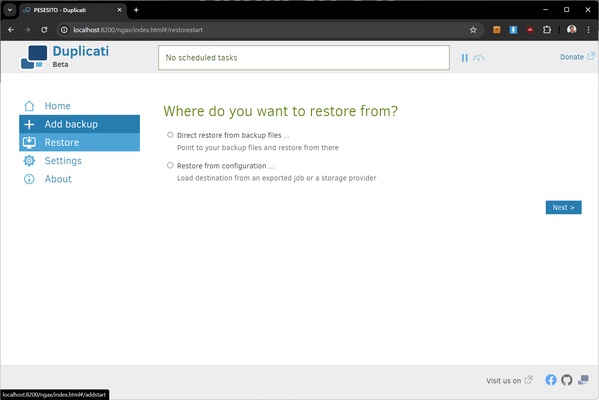Pause the Duplicati scheduler
Screen dimensions: 599x400
[465, 58]
